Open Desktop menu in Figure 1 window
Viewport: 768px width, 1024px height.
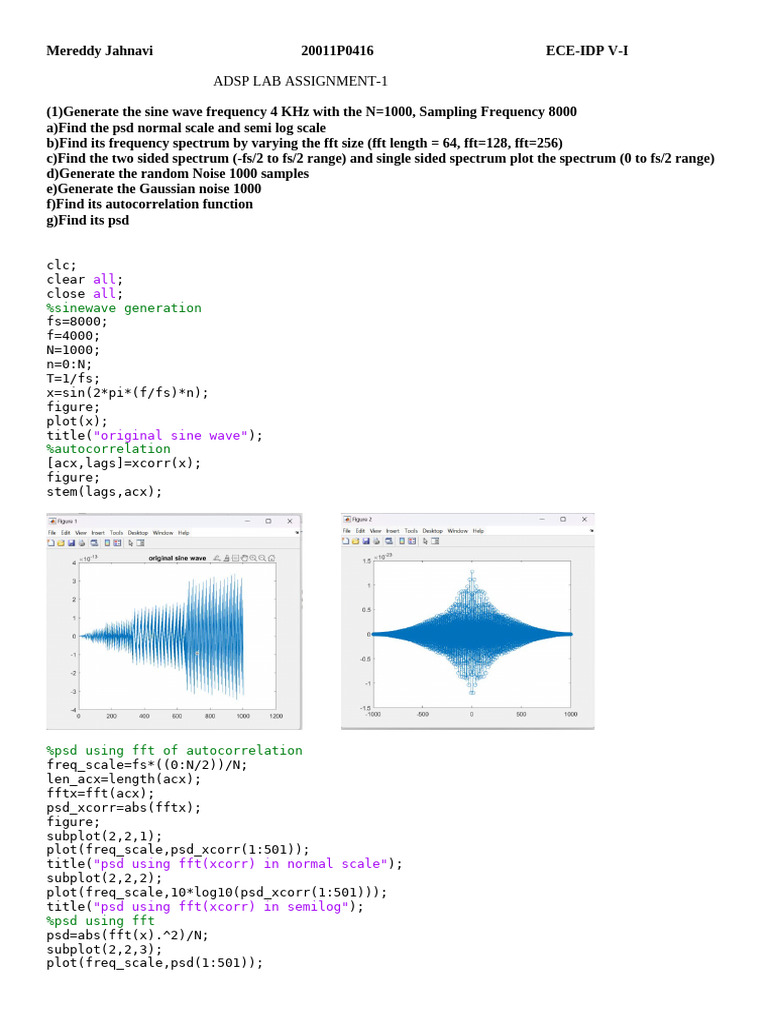[x=138, y=533]
